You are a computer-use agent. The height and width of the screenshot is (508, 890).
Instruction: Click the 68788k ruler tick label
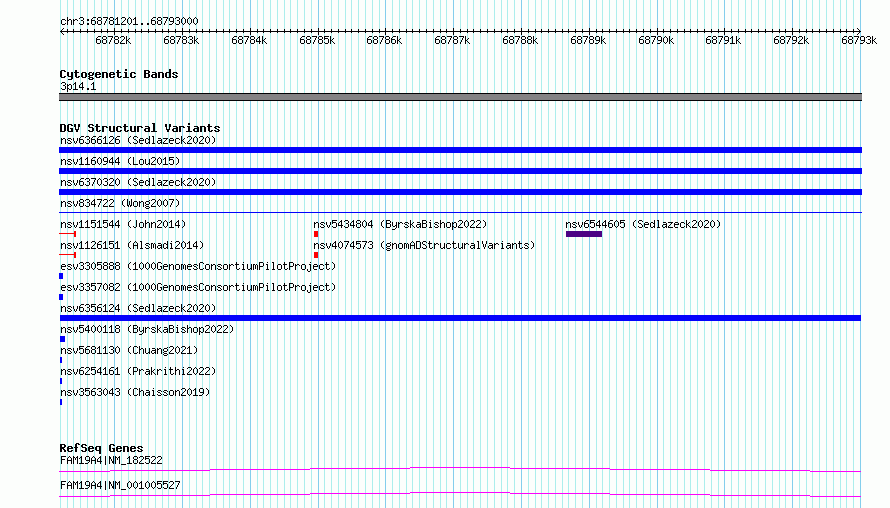pos(520,40)
